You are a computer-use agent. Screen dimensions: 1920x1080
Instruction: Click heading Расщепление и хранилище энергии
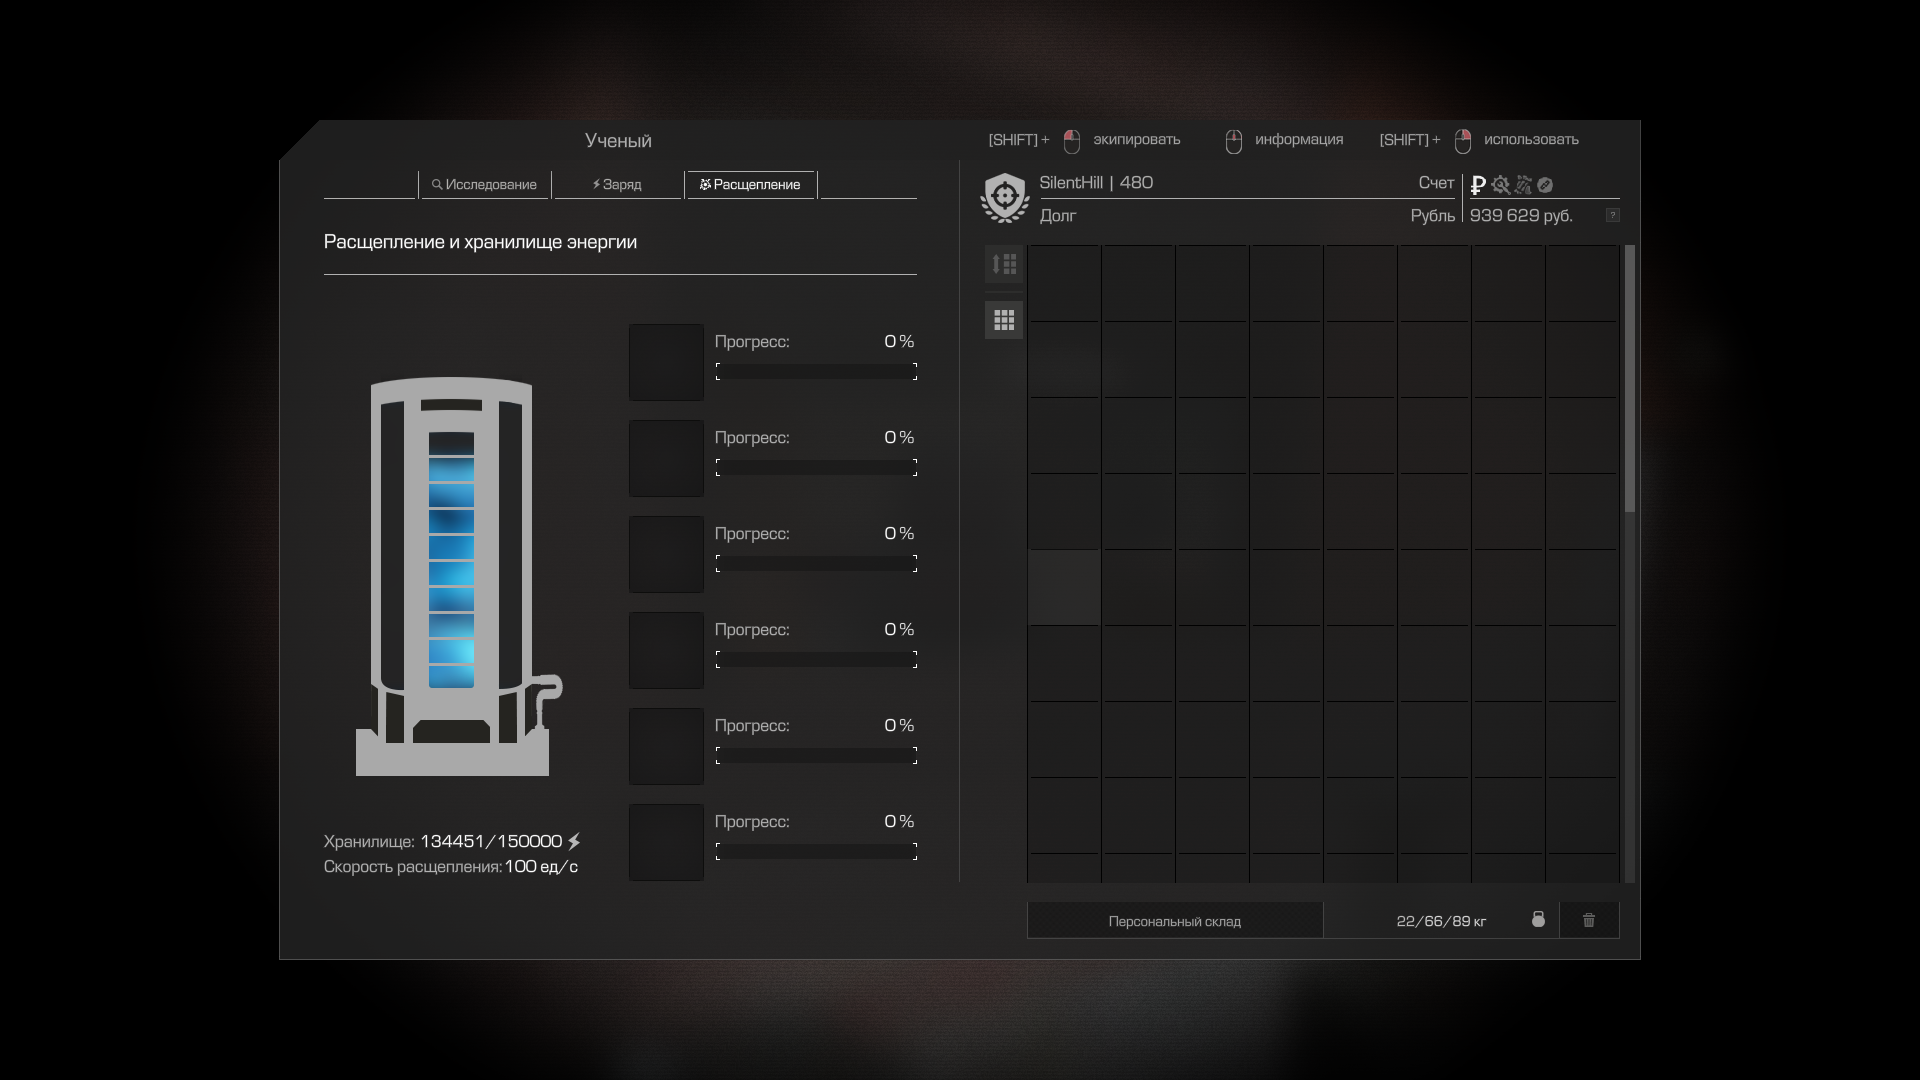(480, 241)
